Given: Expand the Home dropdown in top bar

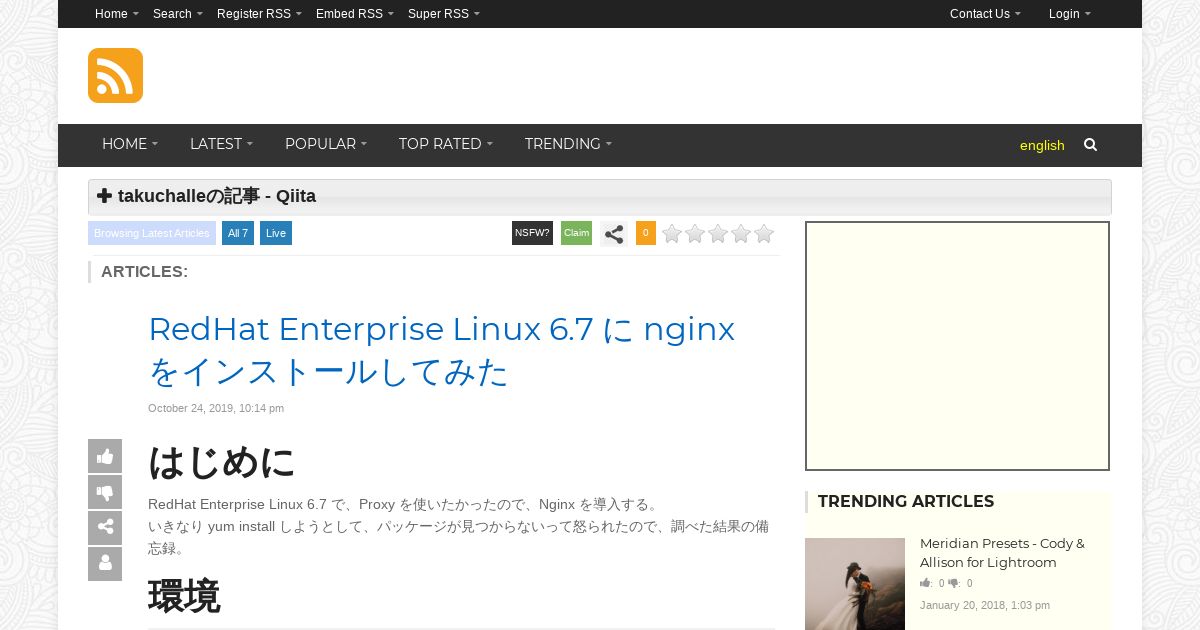Looking at the screenshot, I should click(117, 14).
